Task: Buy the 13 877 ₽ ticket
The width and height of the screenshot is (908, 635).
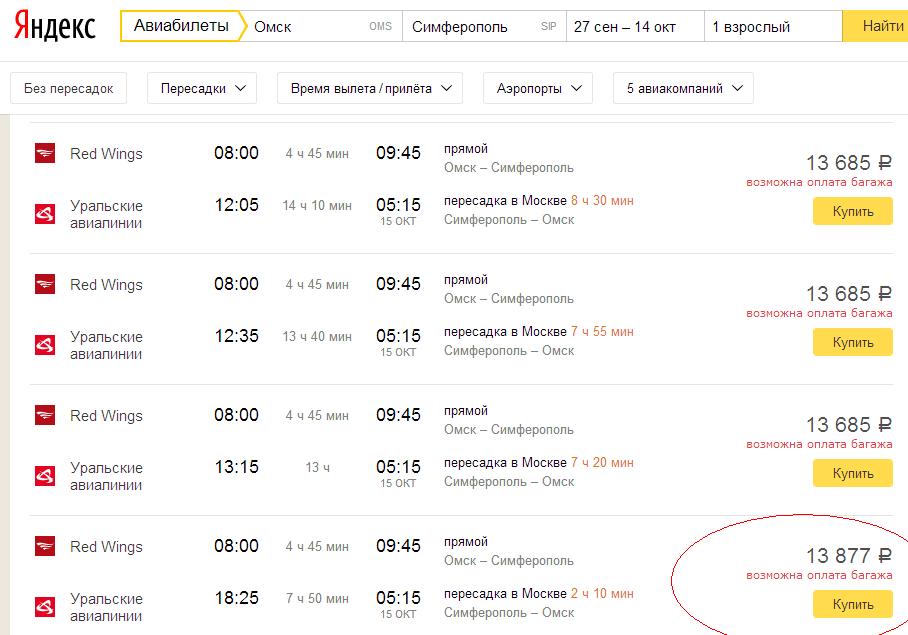Action: (x=852, y=604)
